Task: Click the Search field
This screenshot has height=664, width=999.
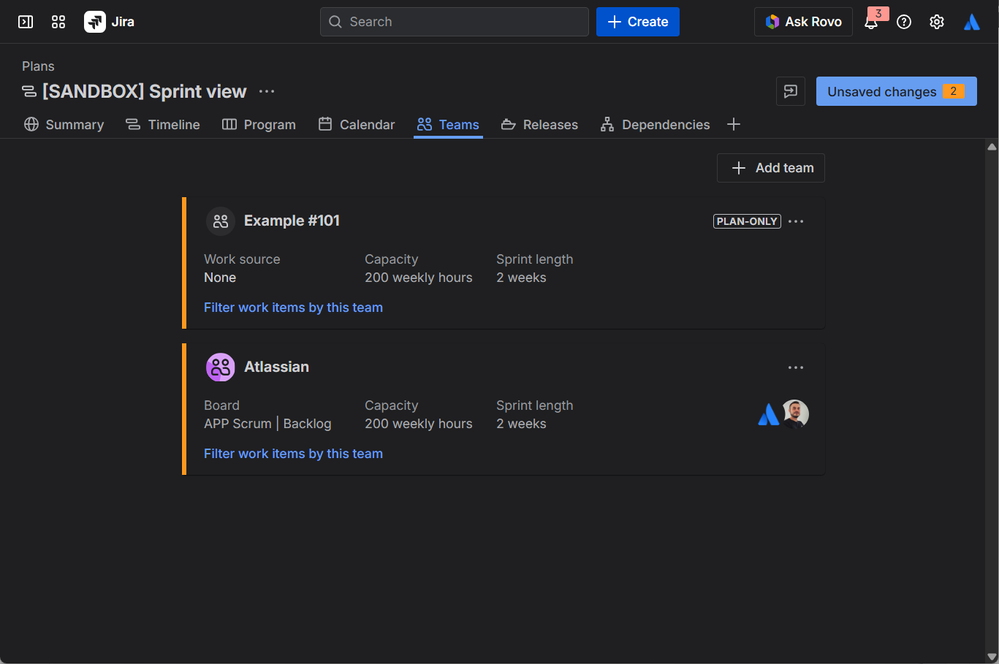Action: 454,22
